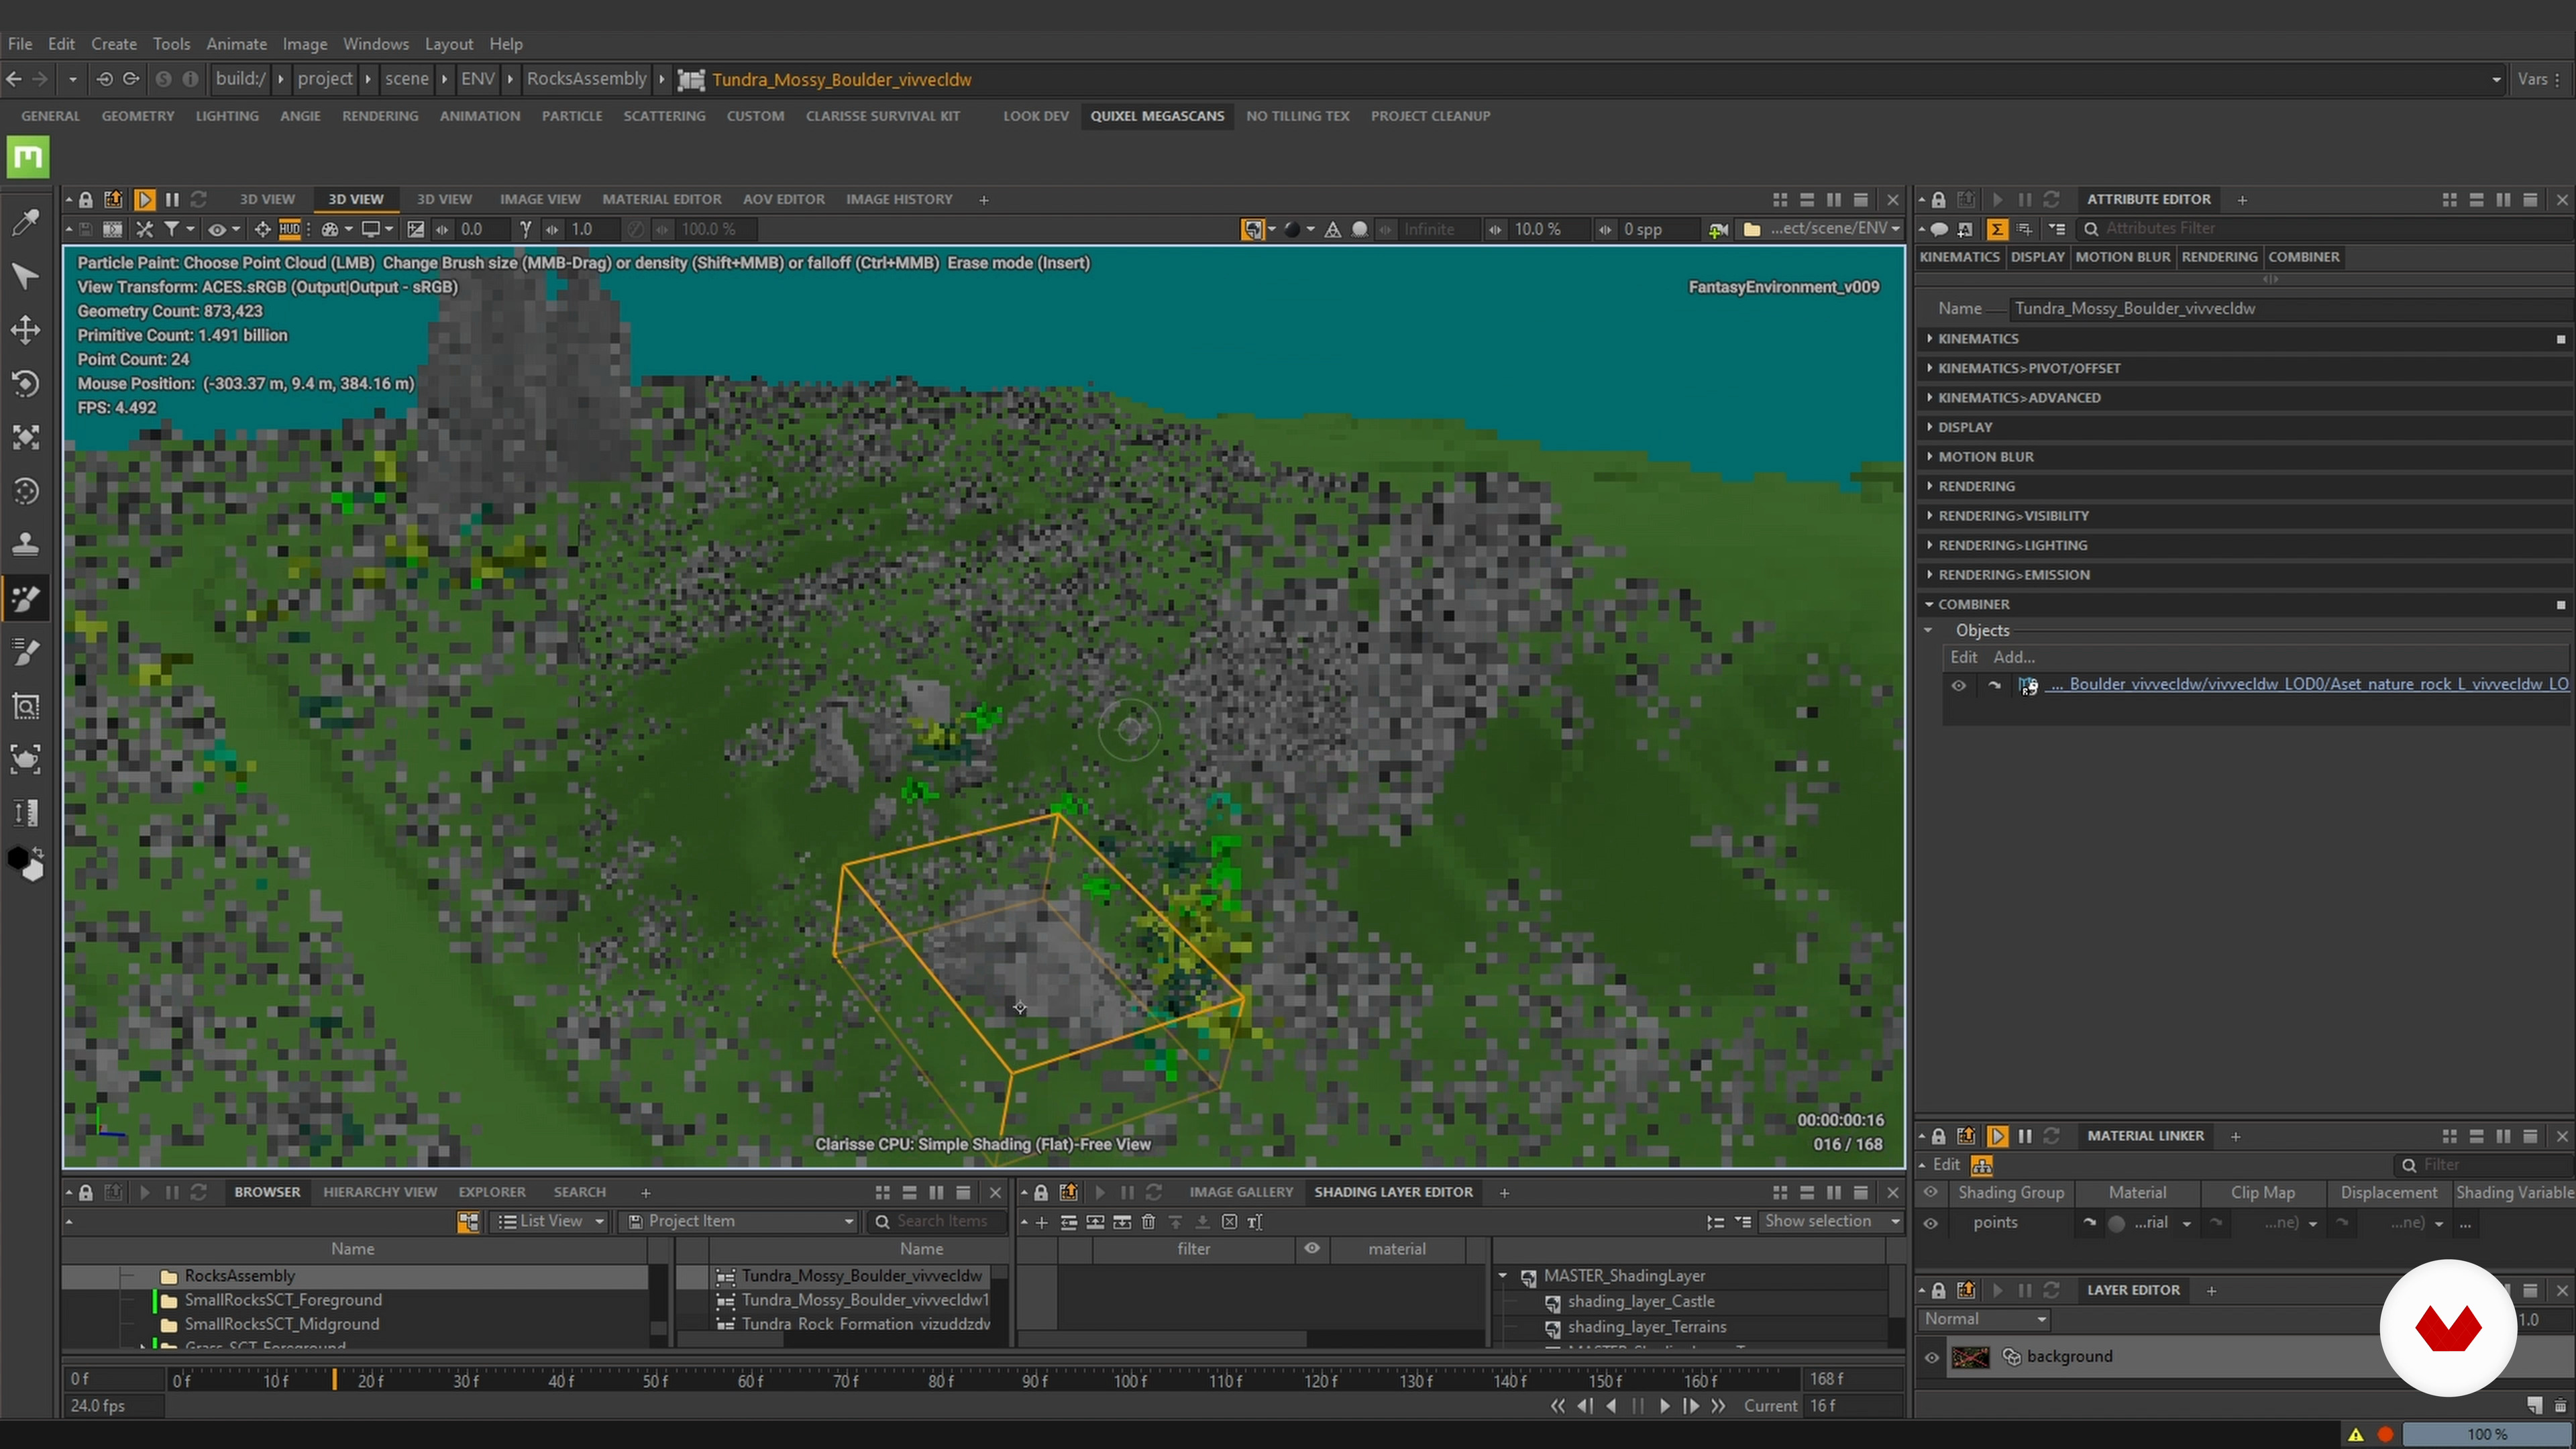This screenshot has height=1449, width=2576.
Task: Select the active particle paint tool
Action: click(25, 599)
